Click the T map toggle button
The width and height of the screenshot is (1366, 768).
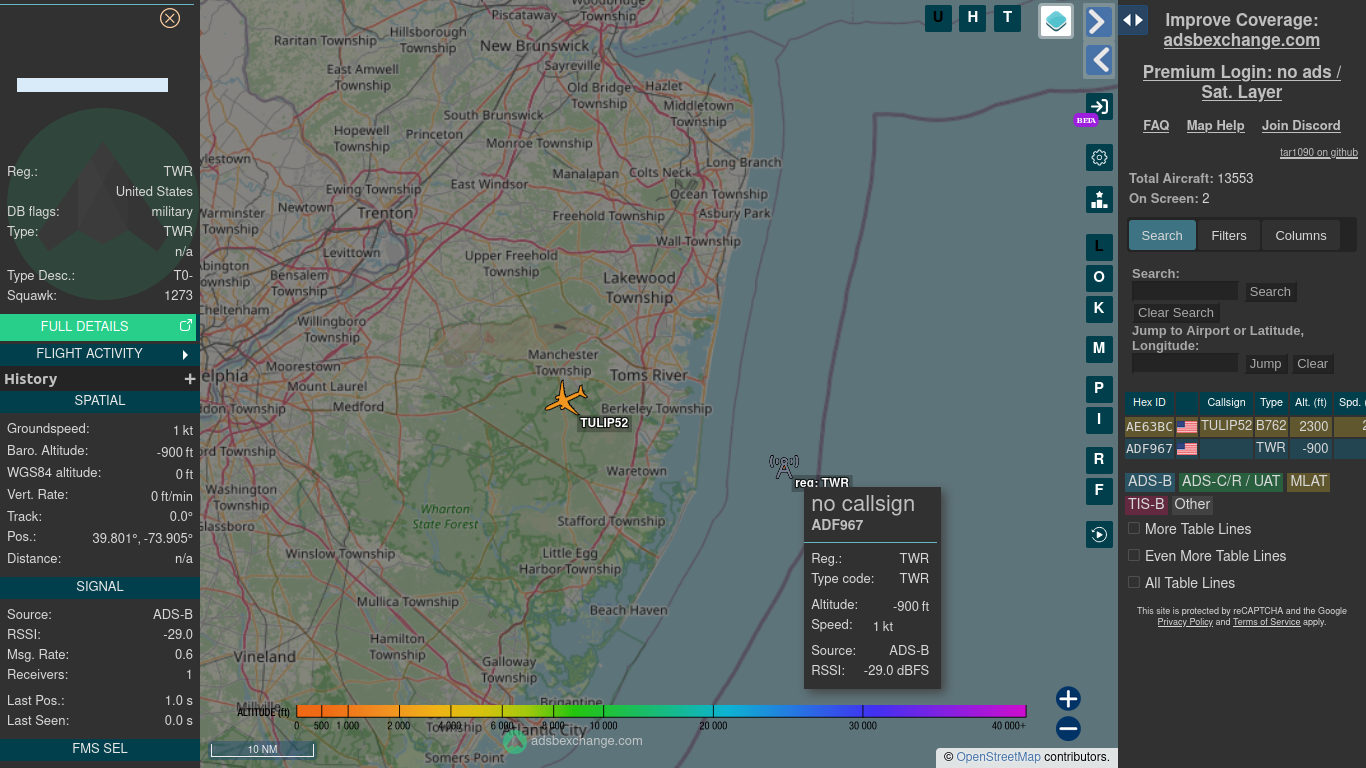click(x=1007, y=17)
